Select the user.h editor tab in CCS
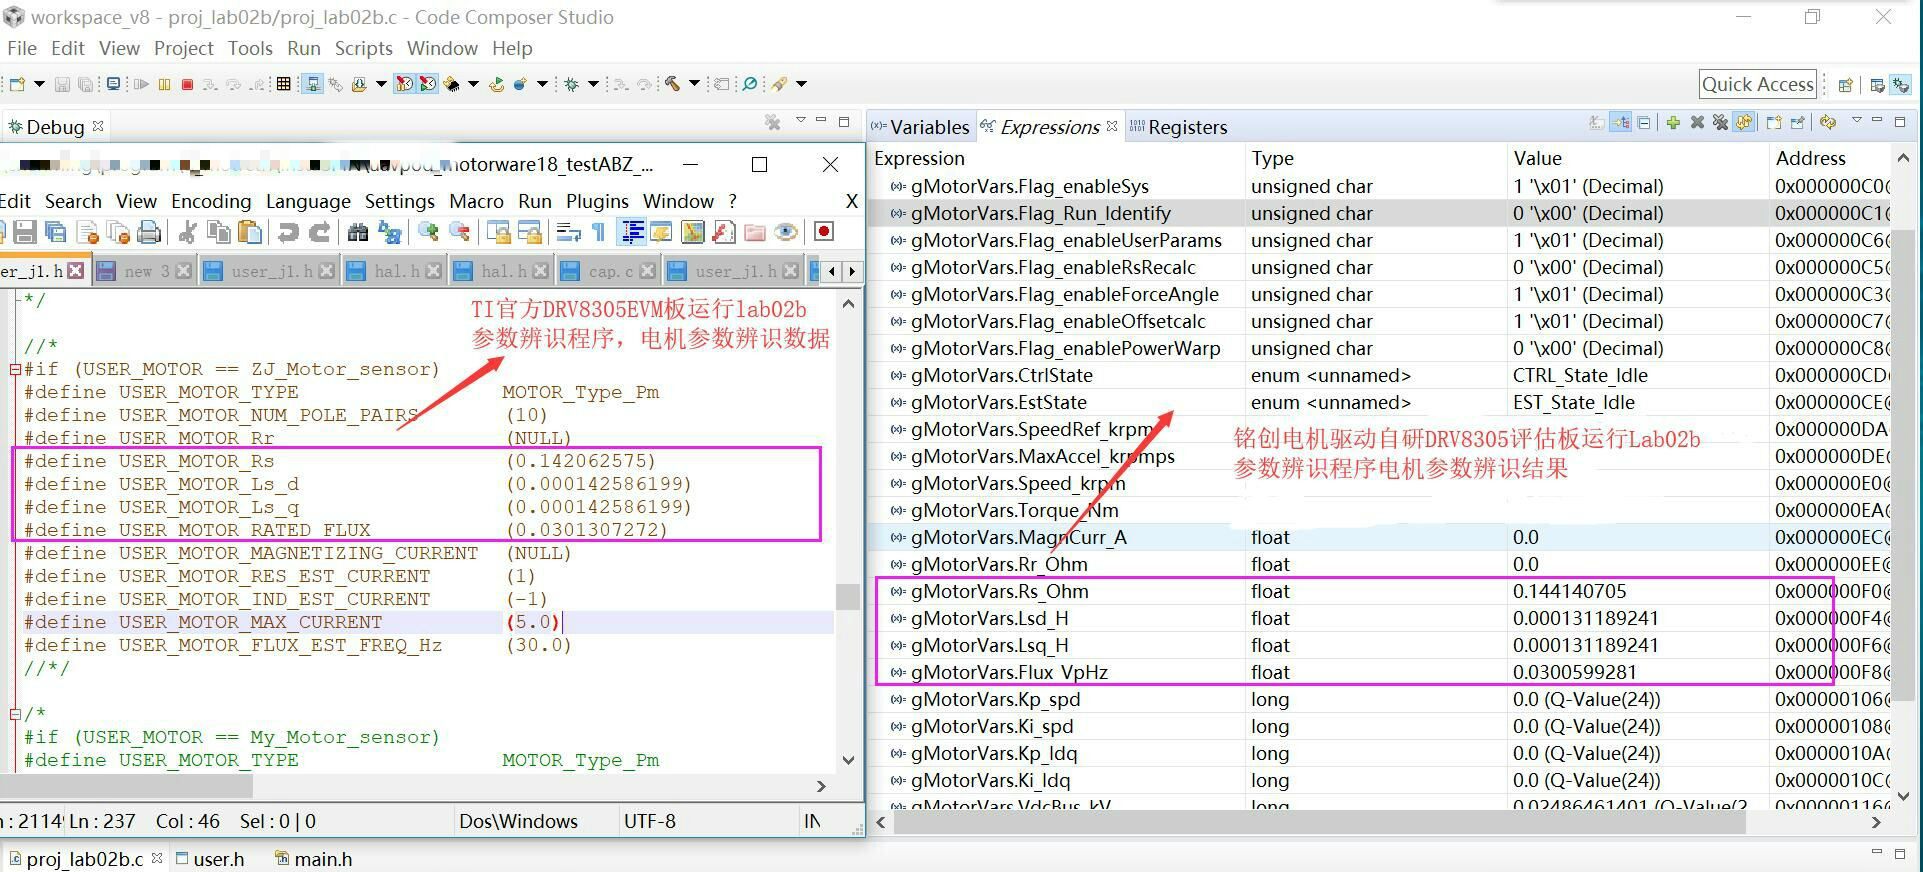The image size is (1923, 872). click(x=210, y=859)
